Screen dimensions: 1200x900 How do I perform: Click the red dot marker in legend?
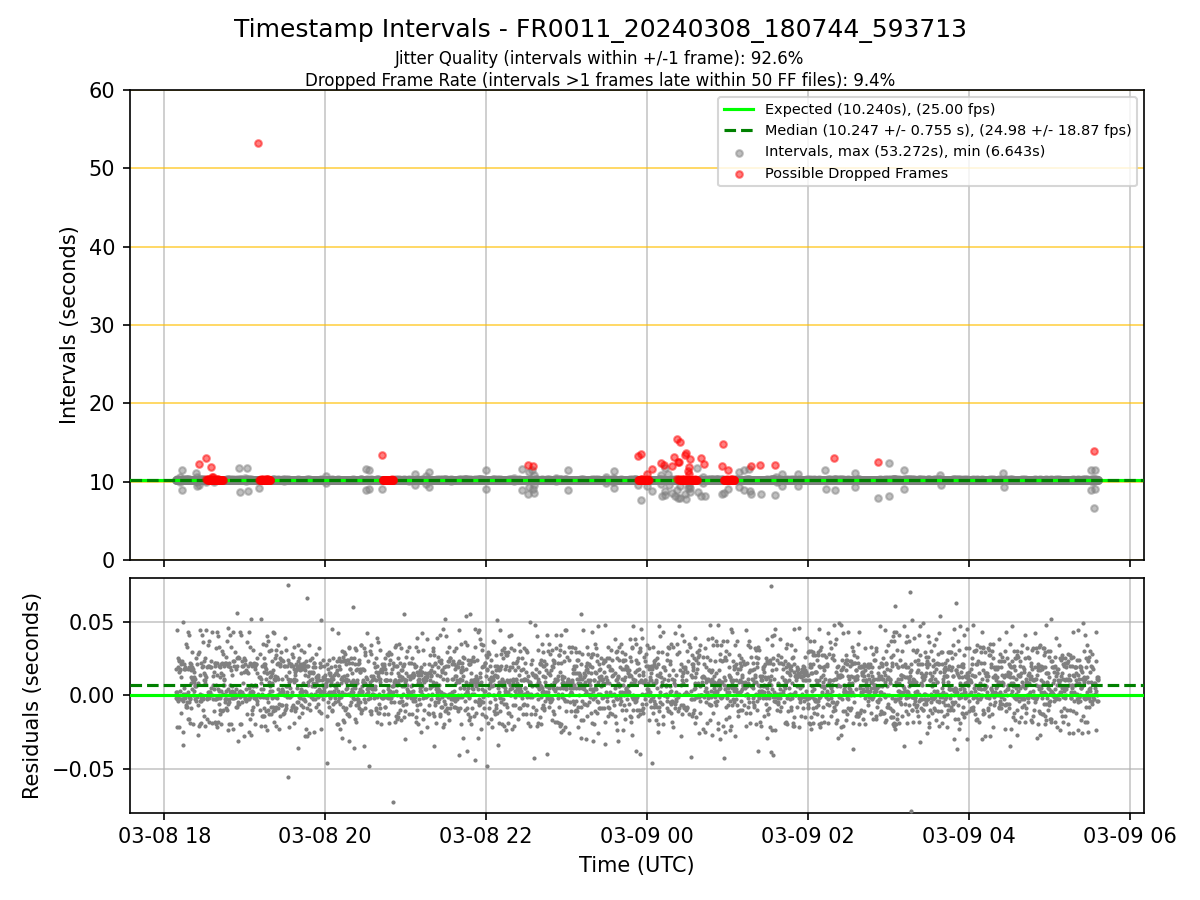739,174
